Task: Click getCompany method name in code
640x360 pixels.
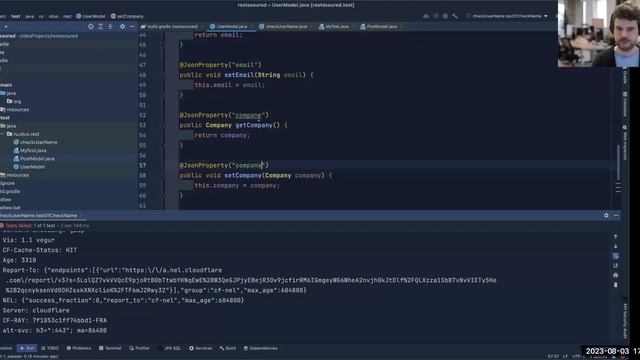Action: click(254, 125)
